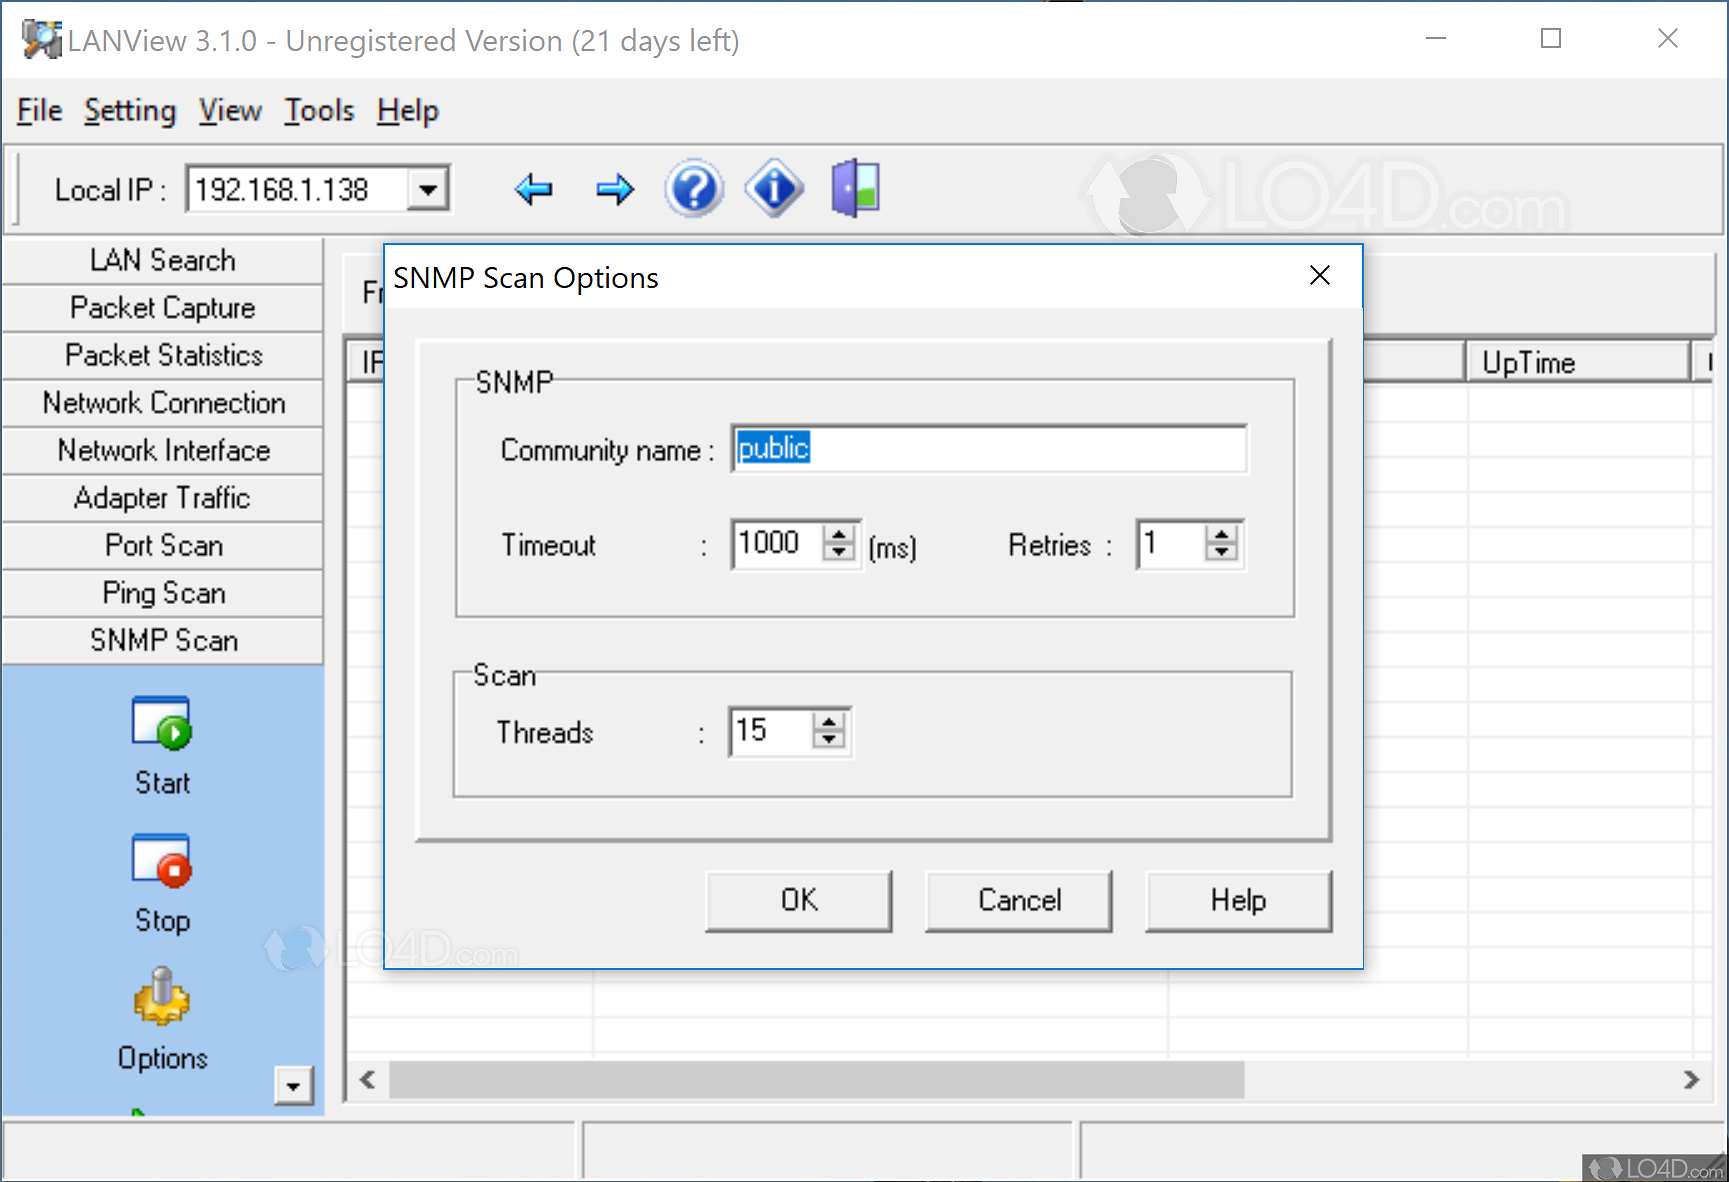Open help via question mark icon
1729x1182 pixels.
pyautogui.click(x=694, y=189)
